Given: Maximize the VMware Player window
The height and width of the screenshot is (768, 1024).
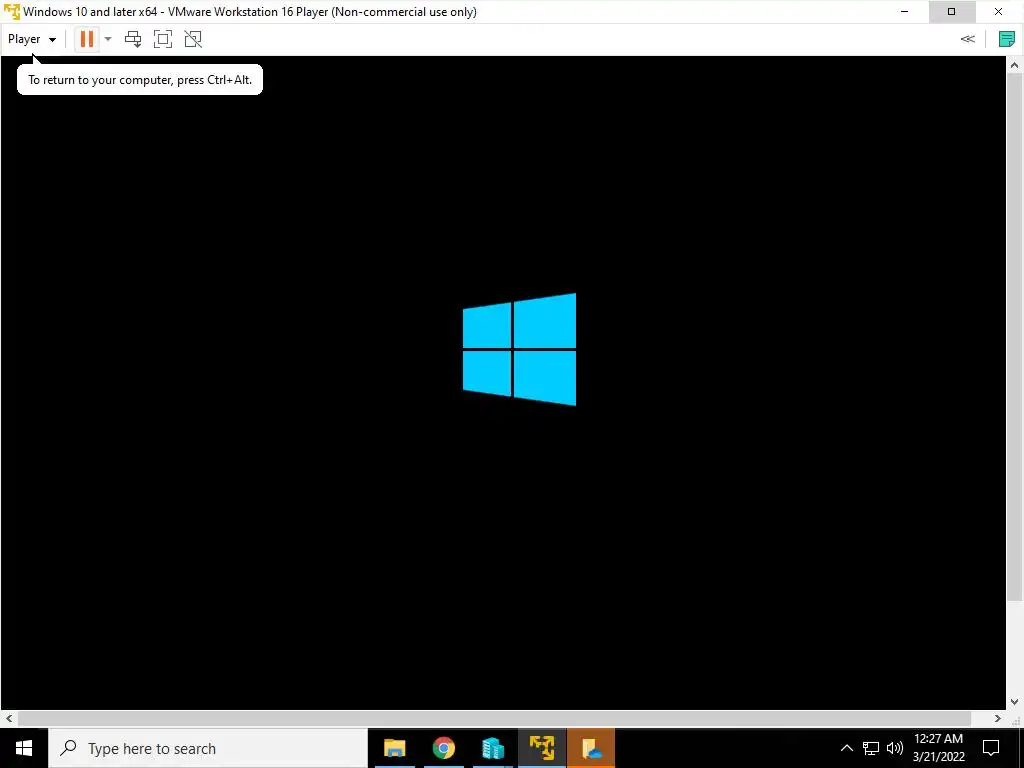Looking at the screenshot, I should [952, 12].
